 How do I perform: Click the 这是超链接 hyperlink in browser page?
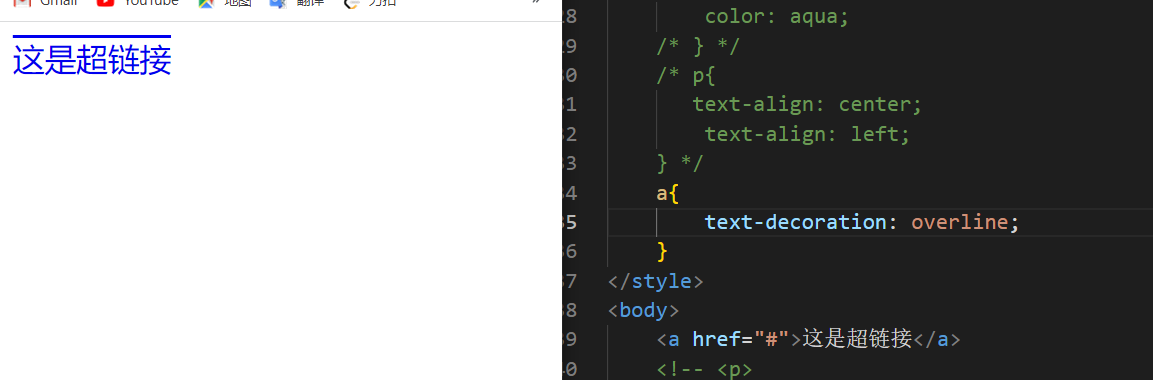92,60
